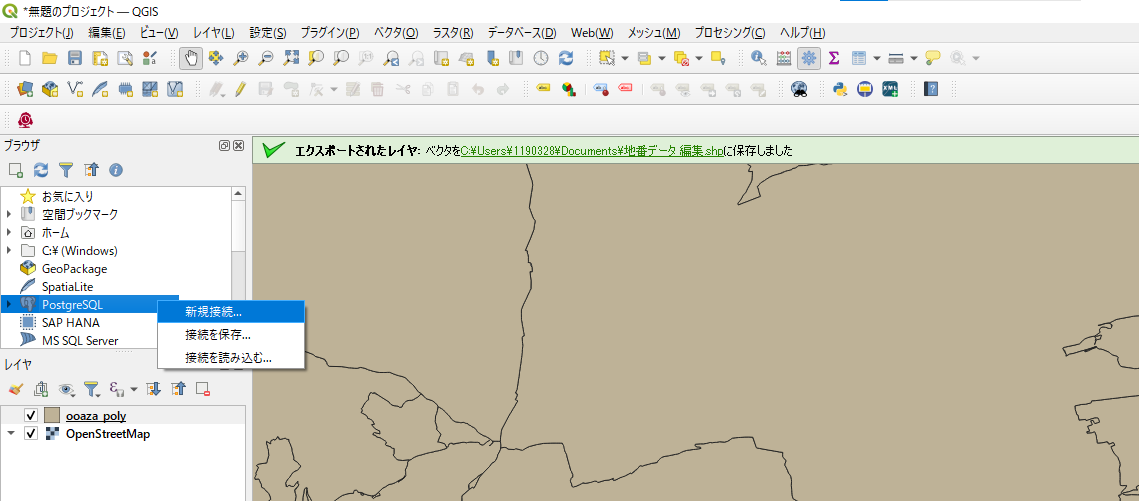The image size is (1139, 501).
Task: Select 接続を読み込む... in context menu
Action: [x=228, y=357]
